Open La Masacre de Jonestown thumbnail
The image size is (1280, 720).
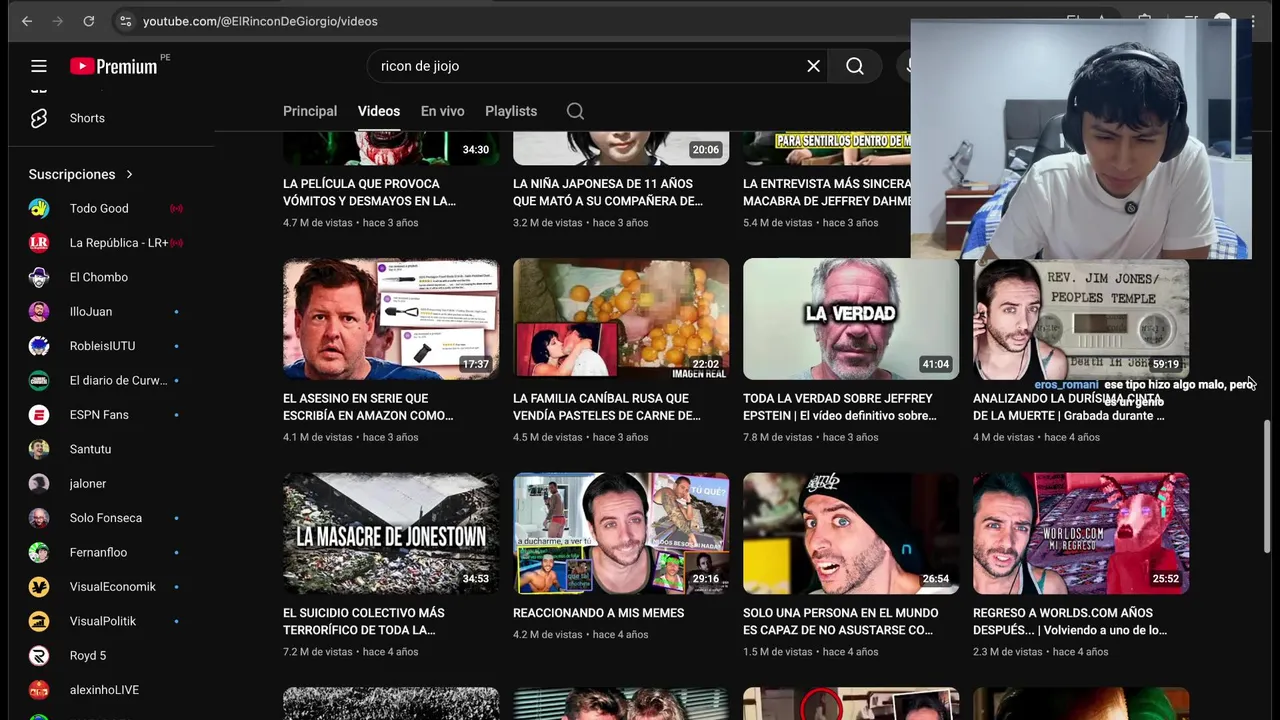391,534
